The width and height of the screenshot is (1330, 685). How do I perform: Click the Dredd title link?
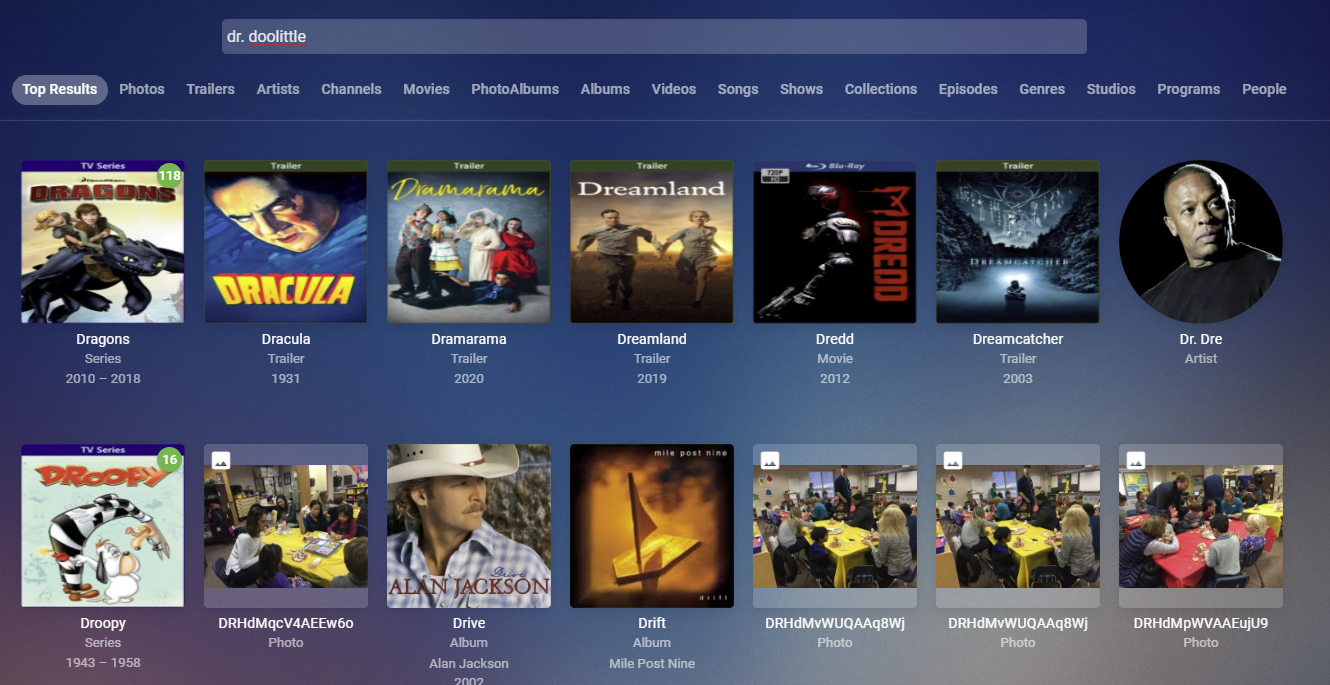835,339
